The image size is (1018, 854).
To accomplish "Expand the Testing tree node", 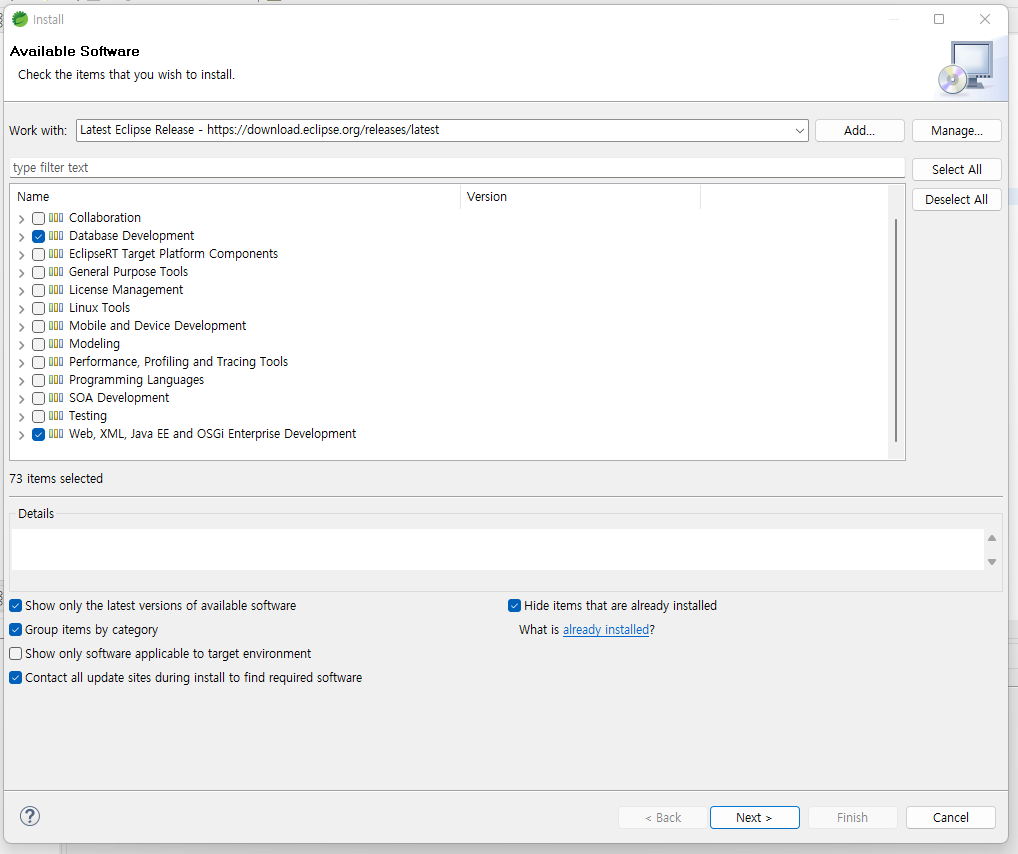I will pyautogui.click(x=21, y=417).
